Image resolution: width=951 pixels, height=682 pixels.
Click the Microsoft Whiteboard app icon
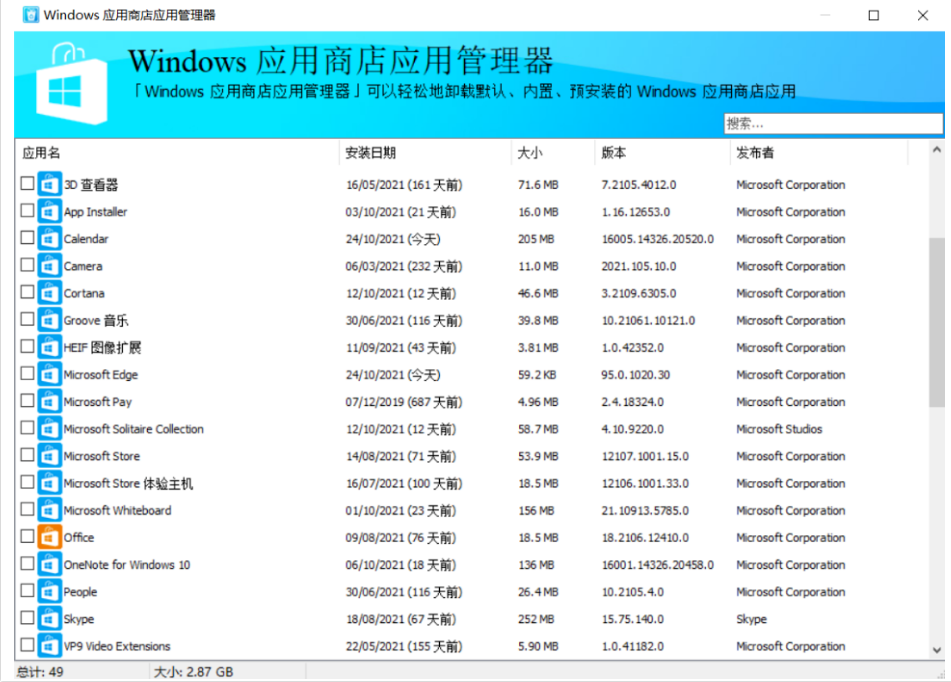[49, 510]
